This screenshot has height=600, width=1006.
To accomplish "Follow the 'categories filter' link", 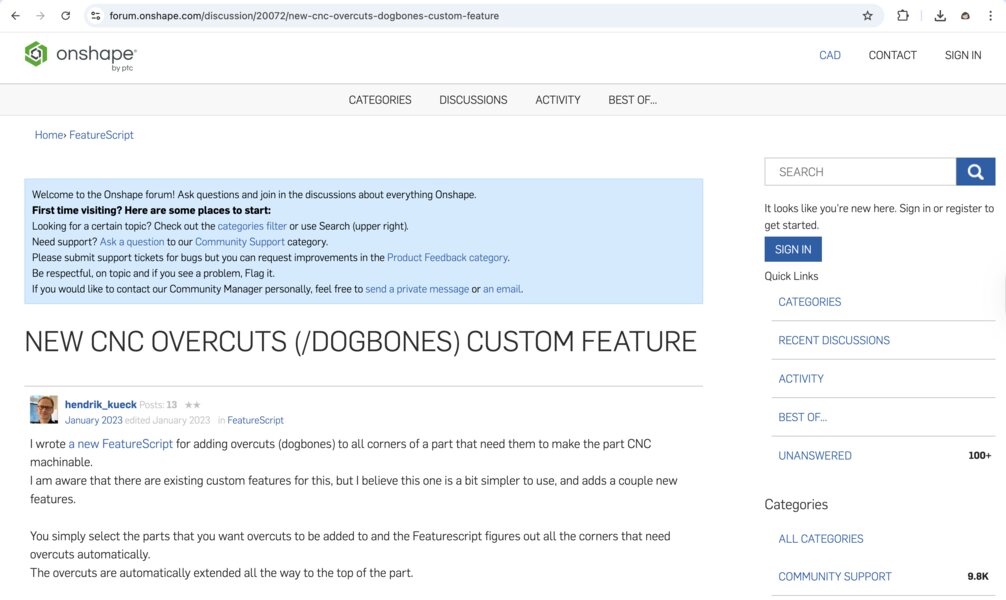I will (252, 226).
